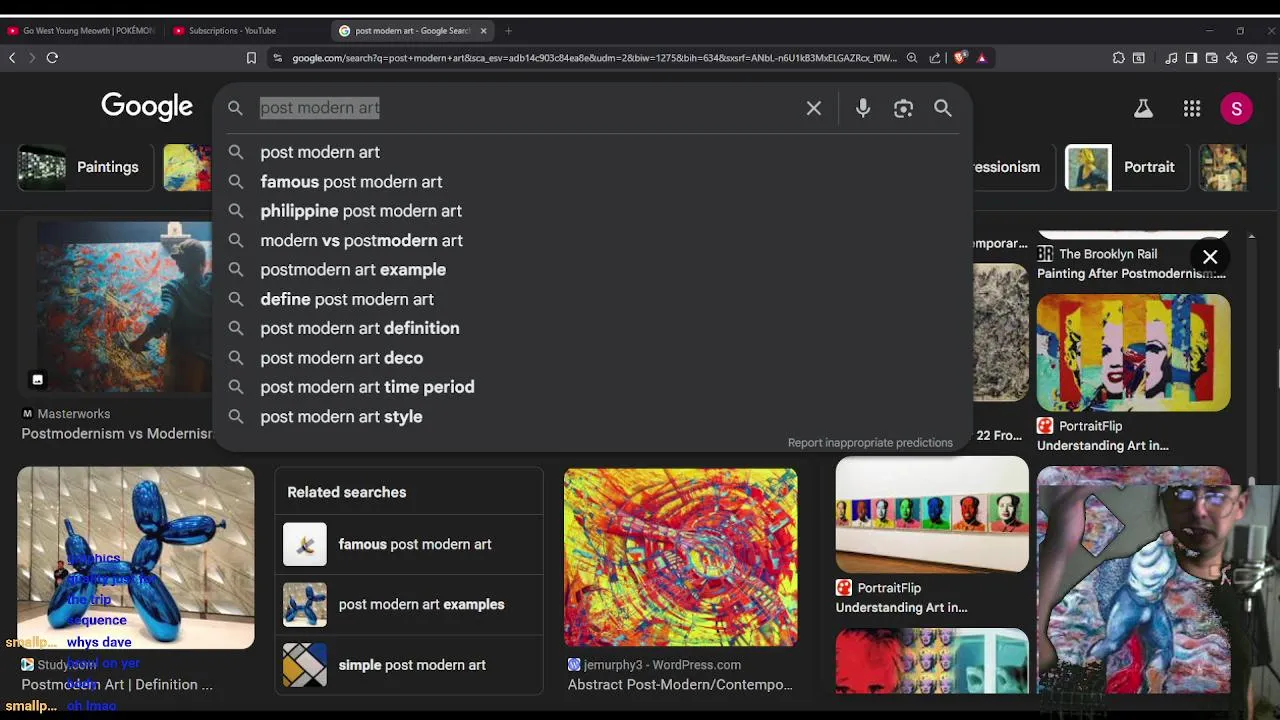The image size is (1280, 720).
Task: Open Leo AI sparkle icon
Action: [1231, 58]
